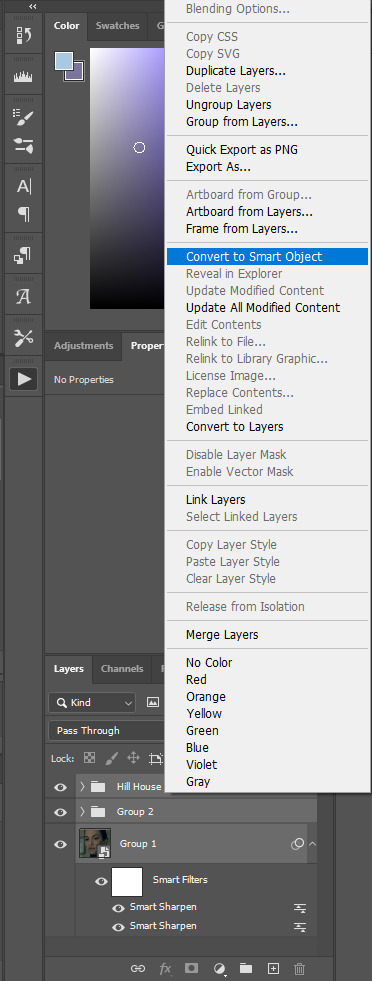Open the Pass Through blend mode dropdown
372x981 pixels.
click(x=106, y=731)
